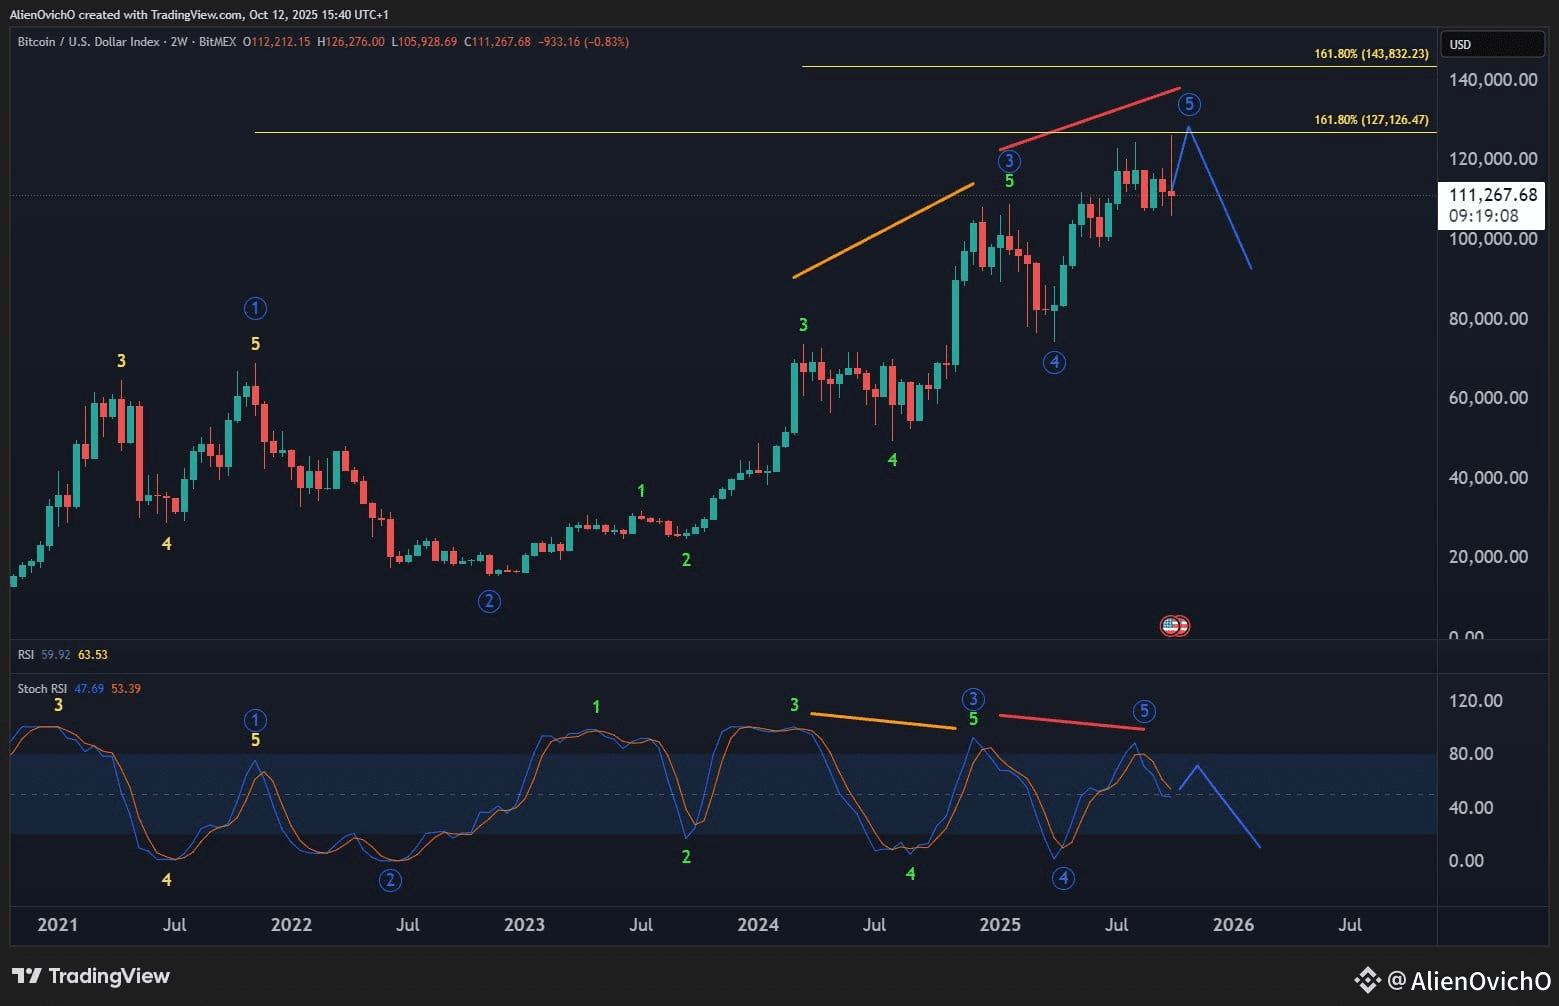Image resolution: width=1559 pixels, height=1006 pixels.
Task: Select circled wave 3 label on price chart
Action: tap(1009, 161)
